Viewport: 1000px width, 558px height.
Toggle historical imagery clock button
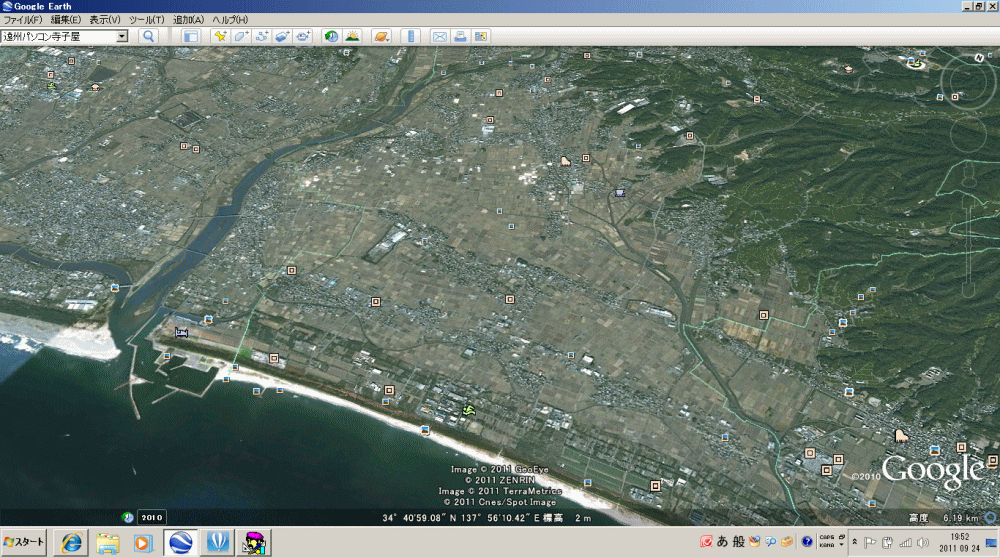click(x=331, y=36)
